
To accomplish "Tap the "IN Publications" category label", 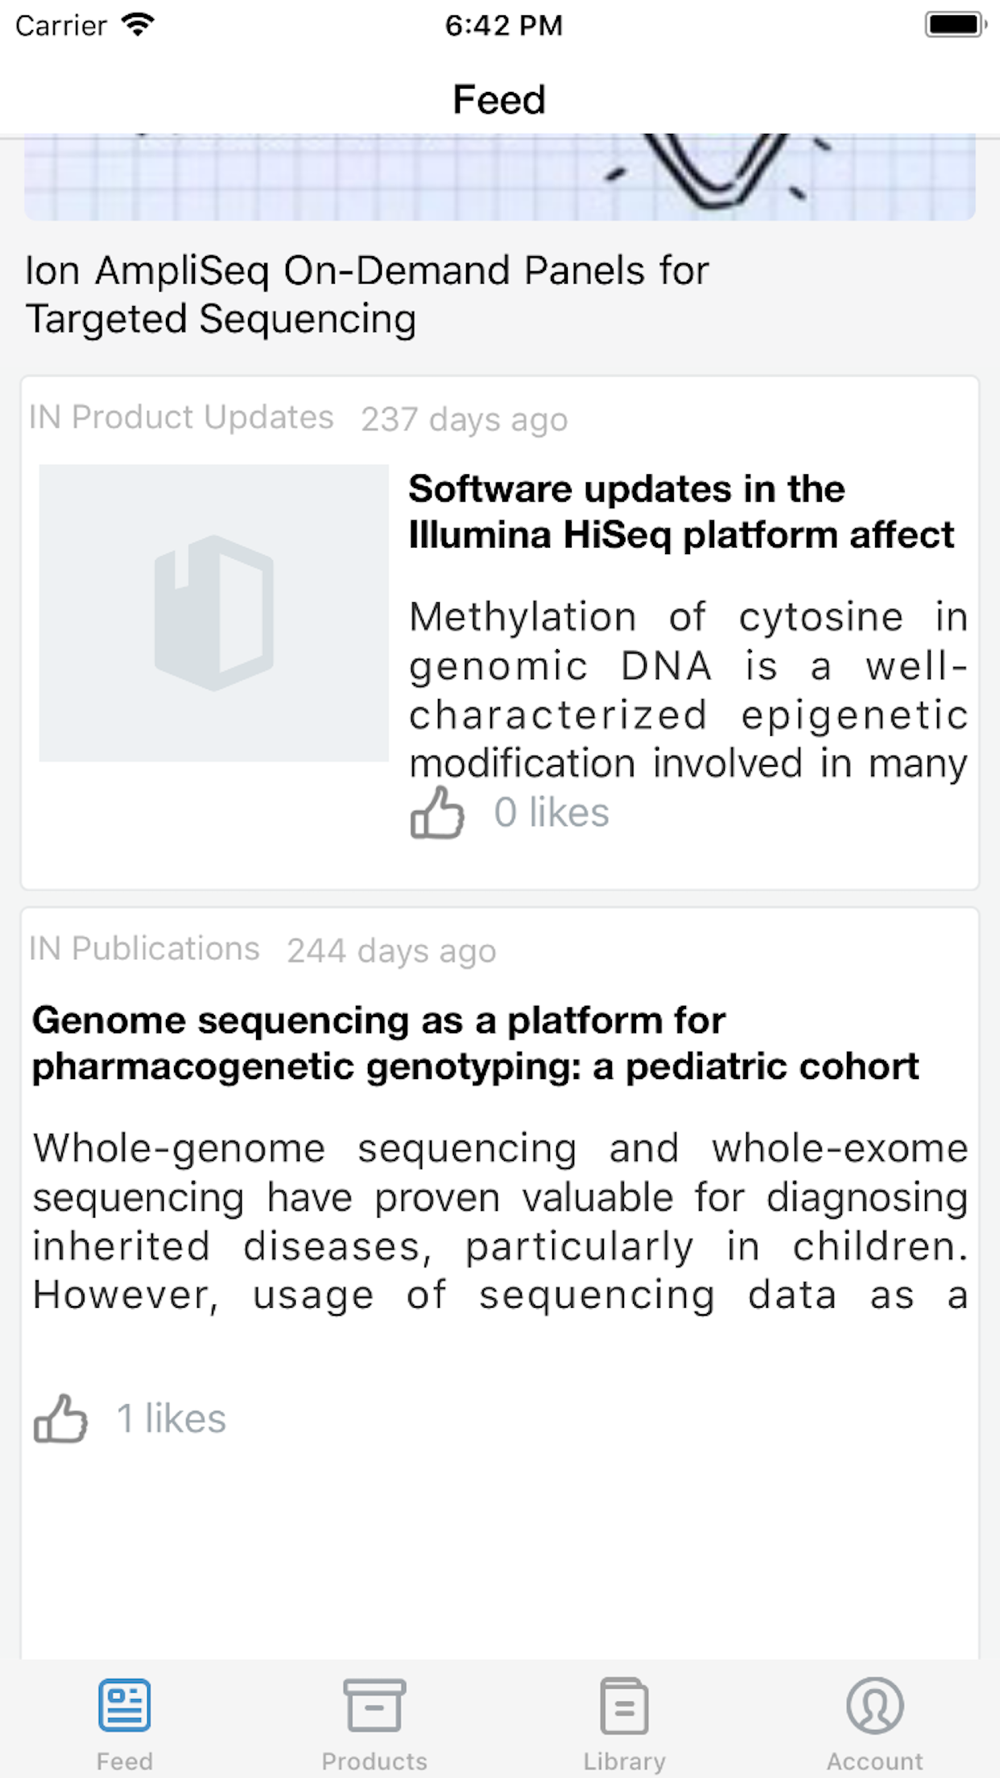I will click(144, 948).
